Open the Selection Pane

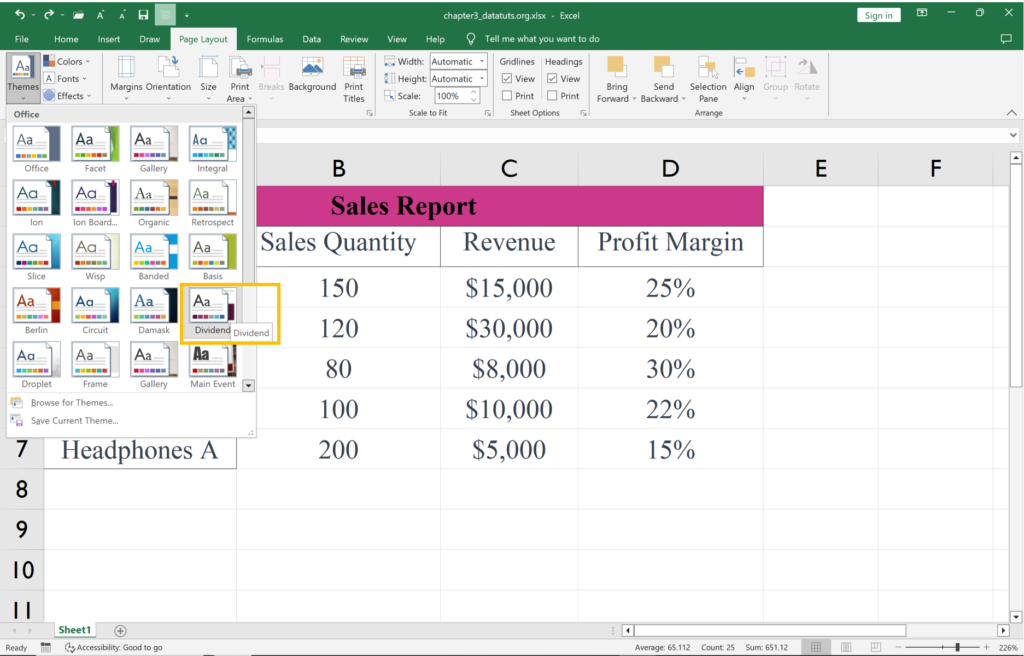pos(708,78)
